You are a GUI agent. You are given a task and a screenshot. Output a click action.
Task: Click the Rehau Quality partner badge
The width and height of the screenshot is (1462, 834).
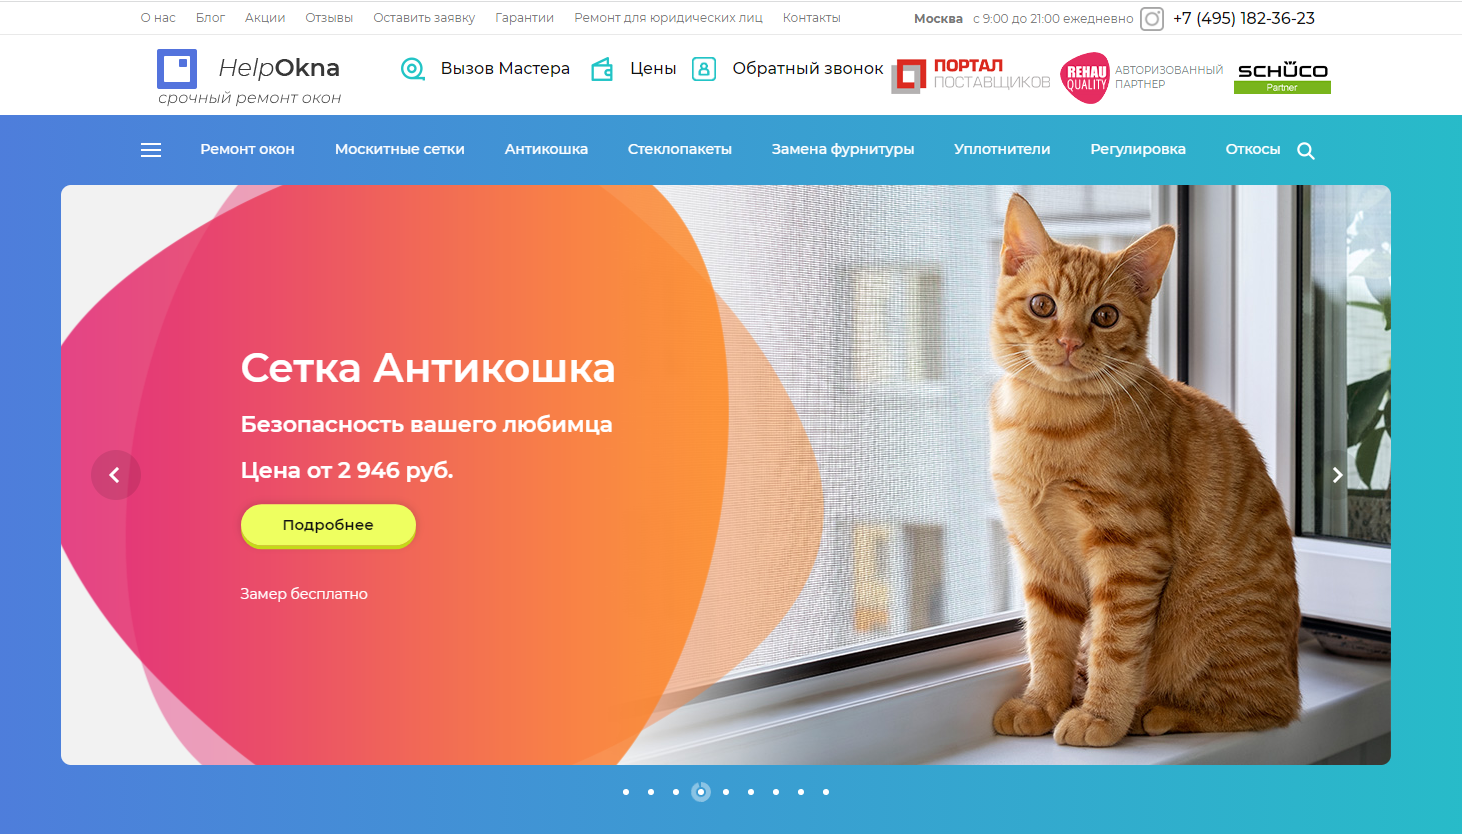1141,78
